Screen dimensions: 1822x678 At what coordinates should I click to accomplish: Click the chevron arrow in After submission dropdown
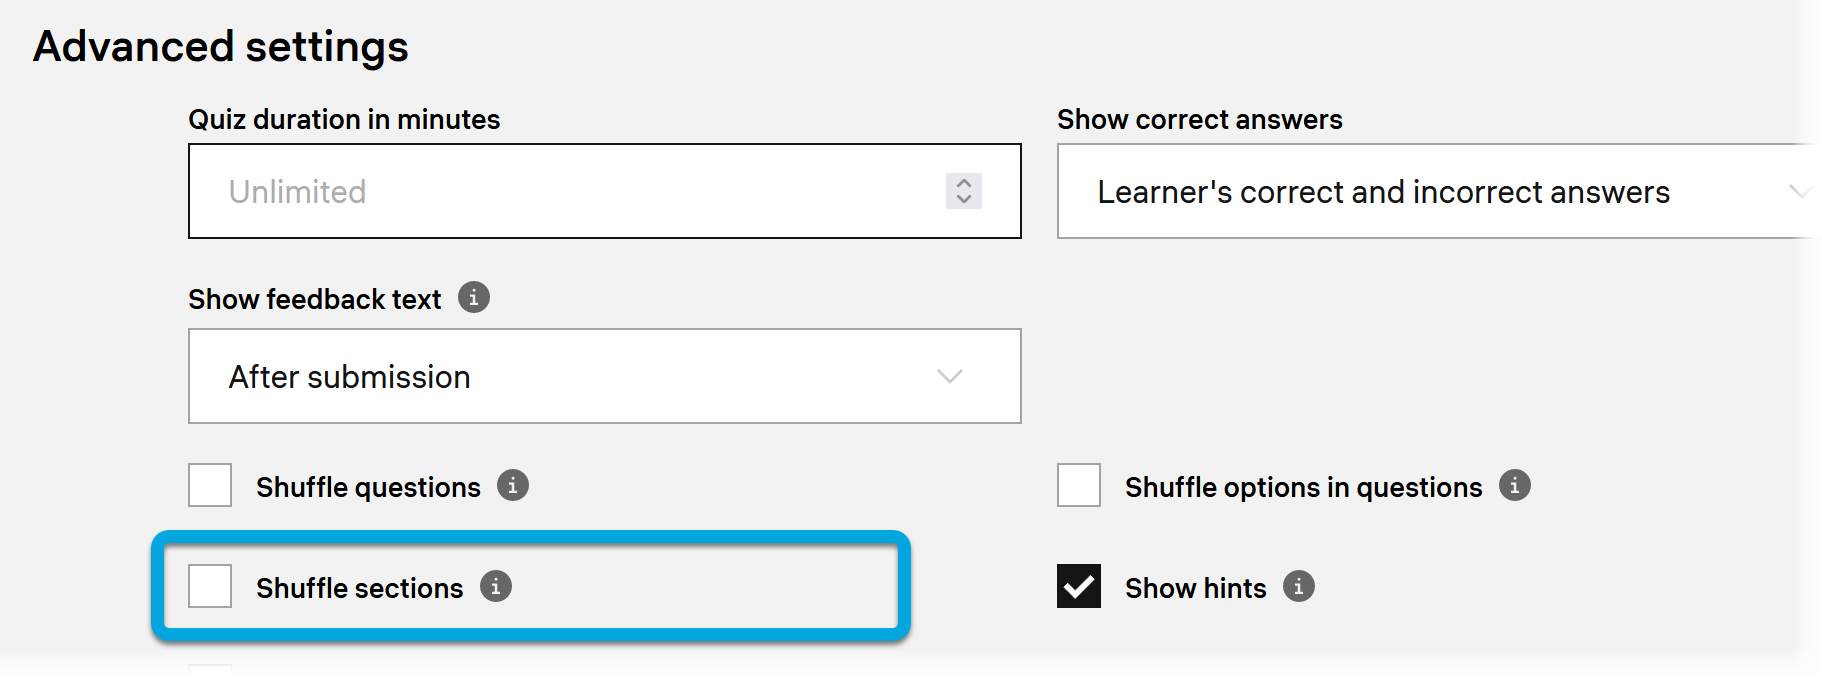click(x=950, y=377)
